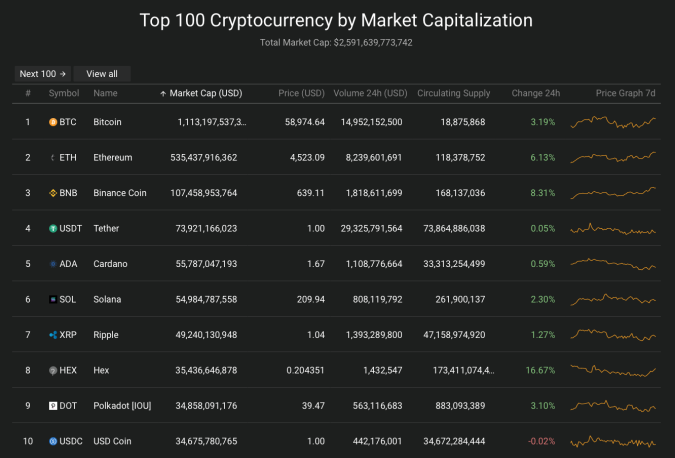Open the Ethereum name link
Viewport: 675px width, 458px height.
click(113, 158)
